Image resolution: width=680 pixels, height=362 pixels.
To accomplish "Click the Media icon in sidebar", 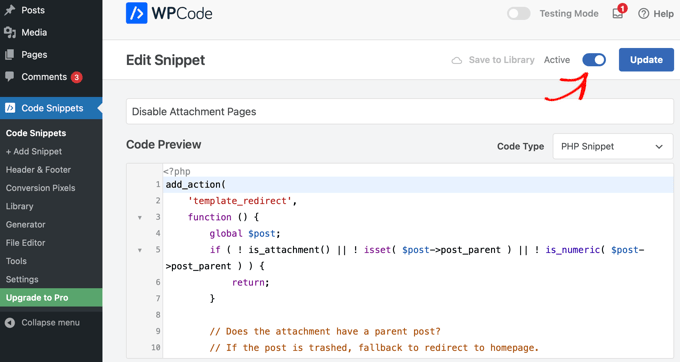I will (10, 33).
